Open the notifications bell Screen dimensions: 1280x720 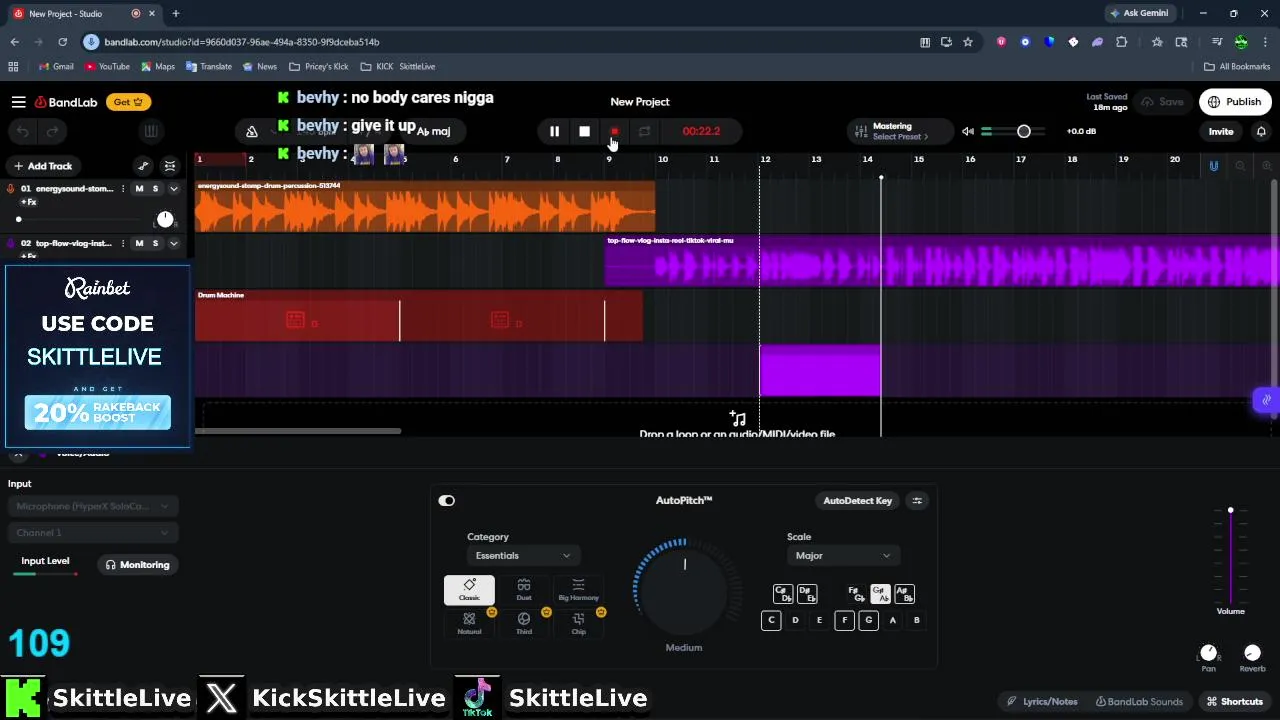coord(1261,131)
